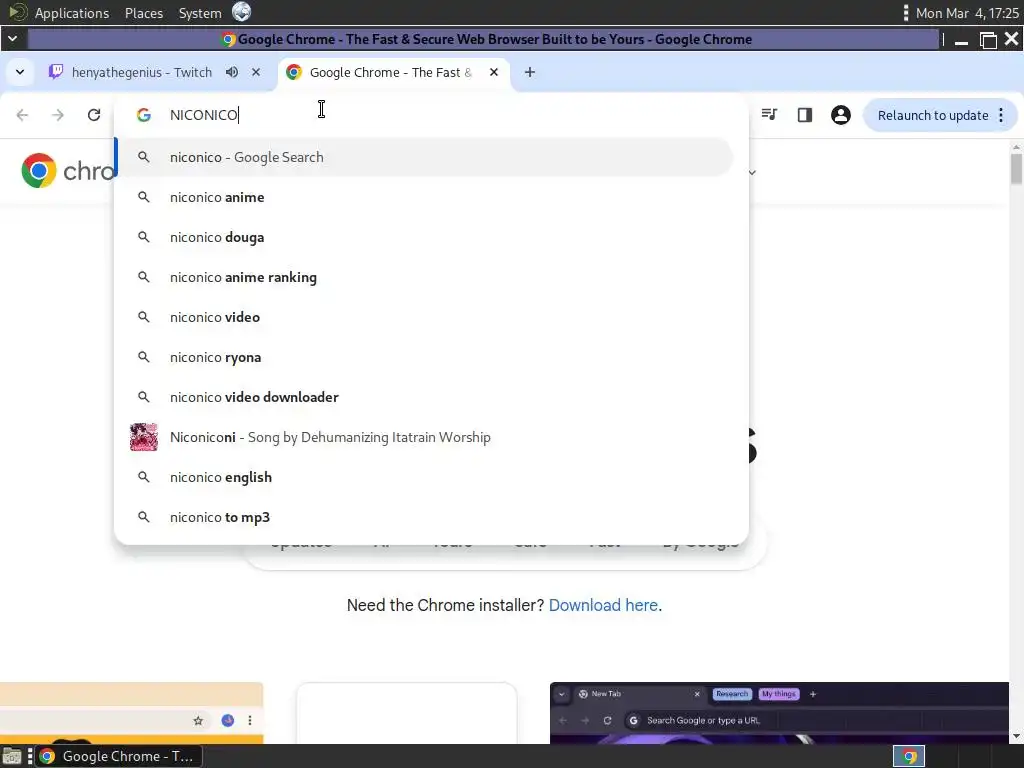
Task: Choose the 'niconico anime' suggestion
Action: click(424, 197)
